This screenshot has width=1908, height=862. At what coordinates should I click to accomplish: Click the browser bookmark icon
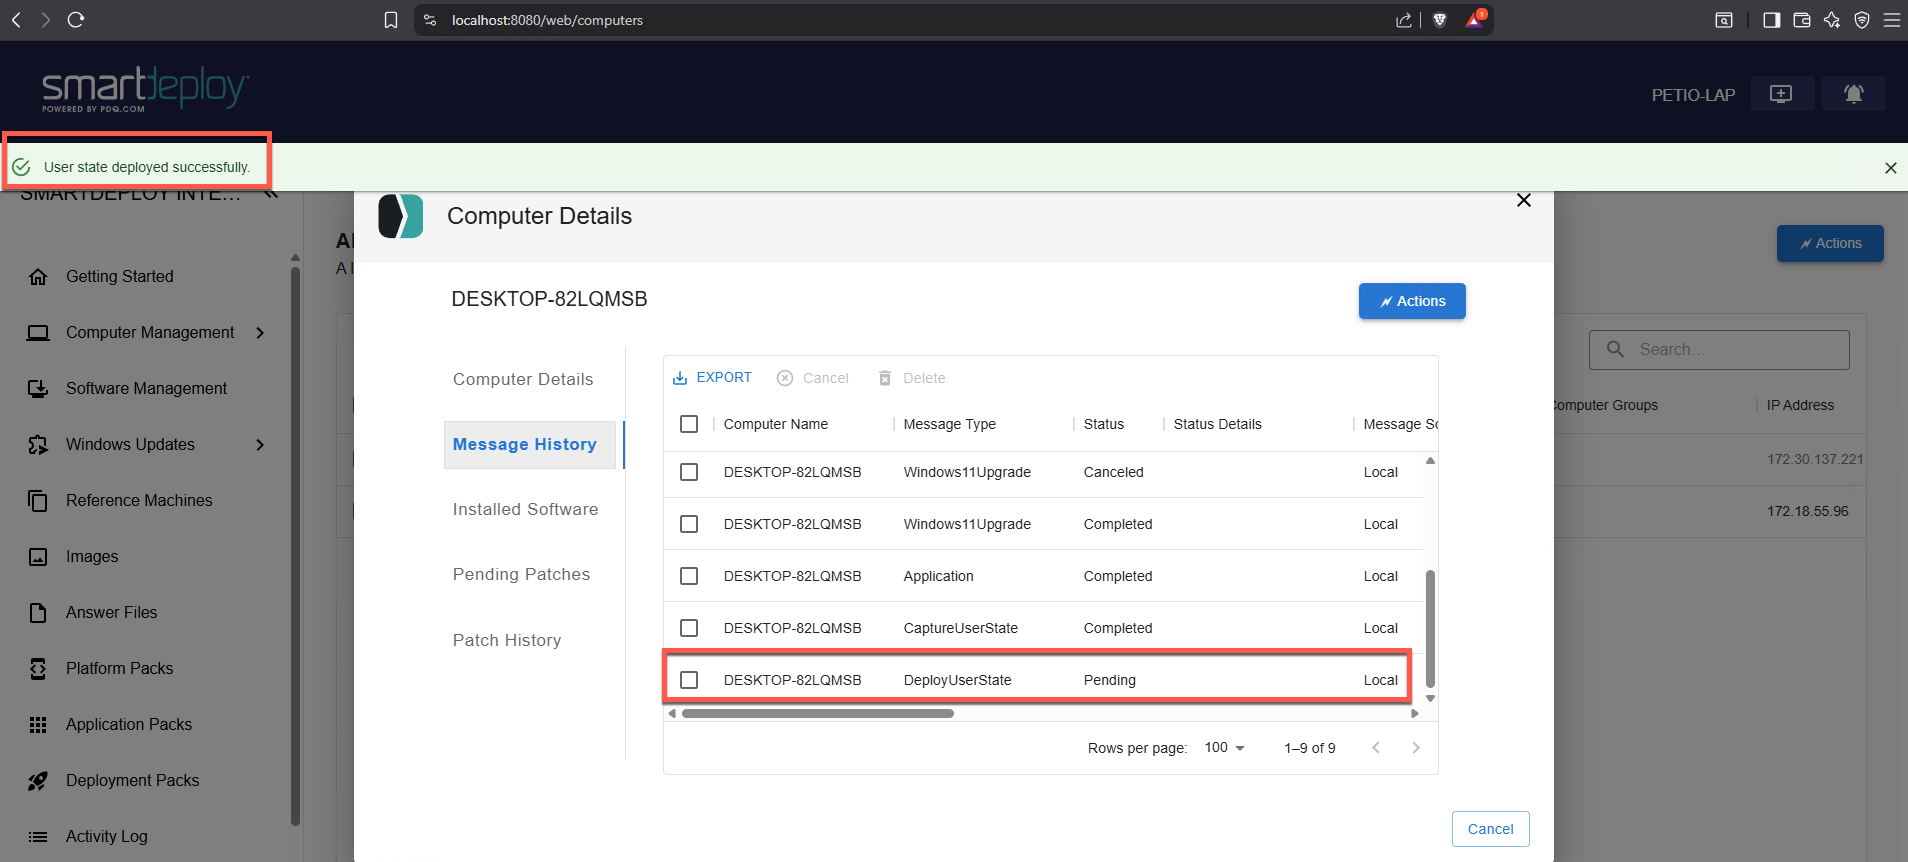click(391, 20)
